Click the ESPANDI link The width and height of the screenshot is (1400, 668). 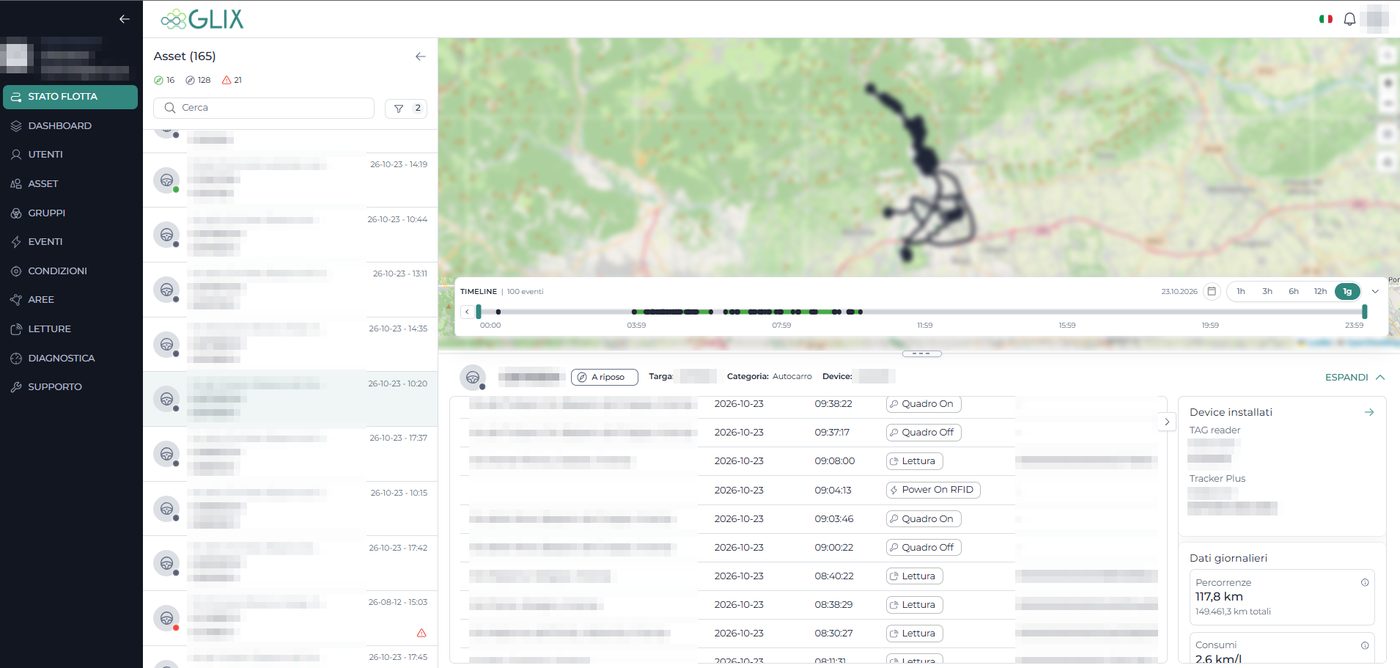click(x=1346, y=377)
